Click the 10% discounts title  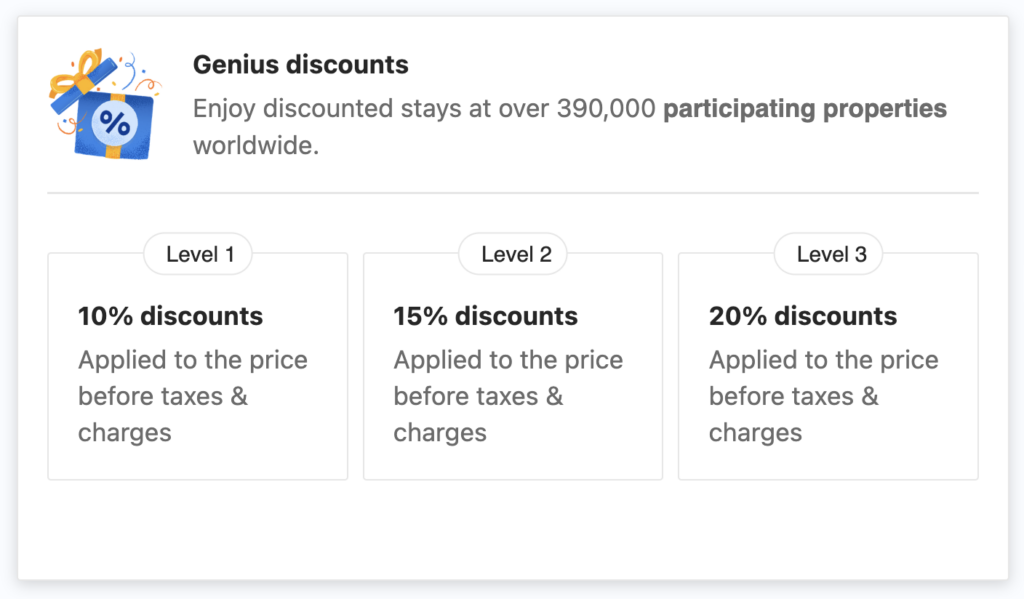[x=170, y=316]
